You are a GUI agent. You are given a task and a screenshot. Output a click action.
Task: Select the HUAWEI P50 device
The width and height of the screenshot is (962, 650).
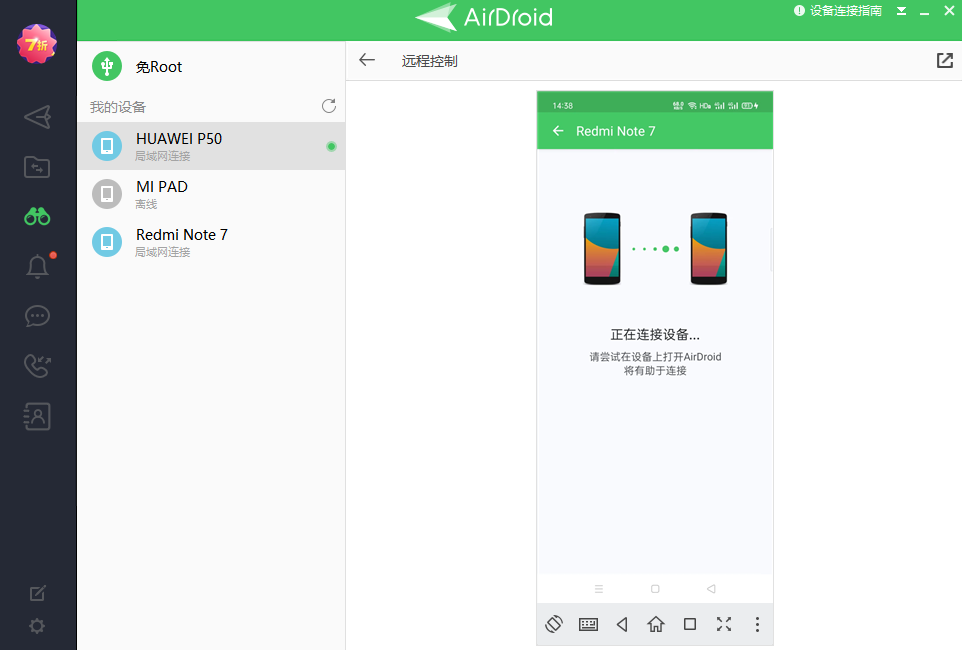211,146
